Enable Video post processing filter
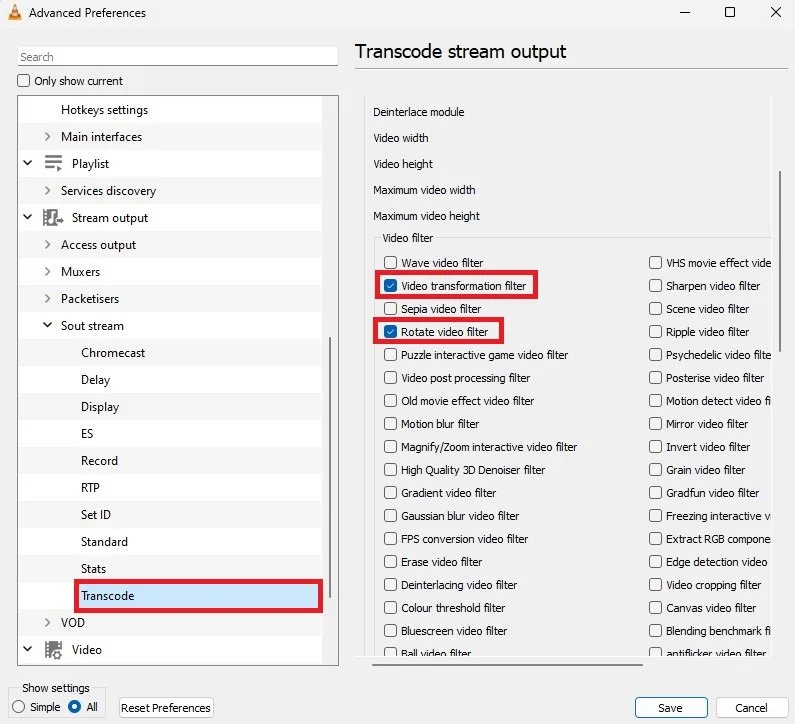 pyautogui.click(x=390, y=378)
